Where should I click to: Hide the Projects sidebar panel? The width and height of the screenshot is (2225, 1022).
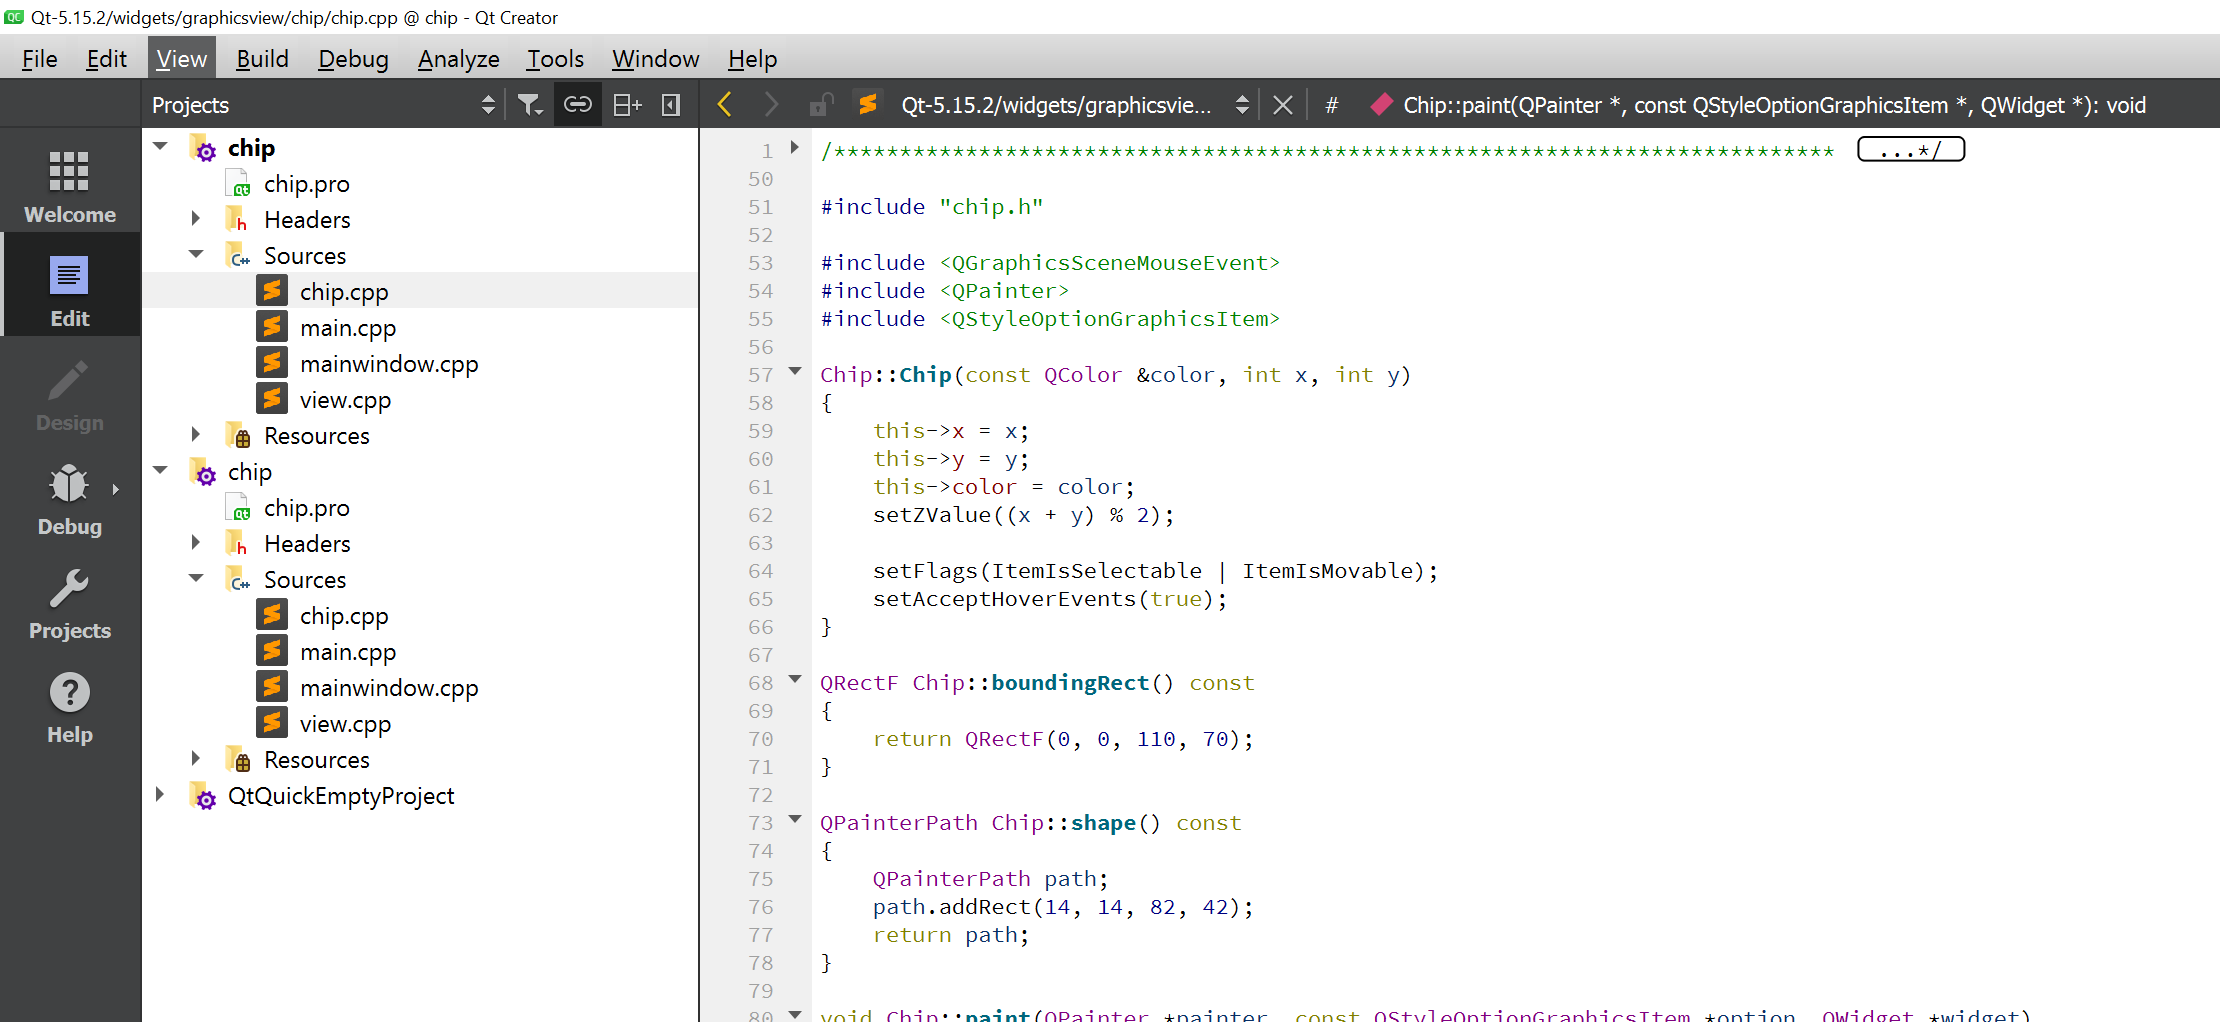point(671,105)
